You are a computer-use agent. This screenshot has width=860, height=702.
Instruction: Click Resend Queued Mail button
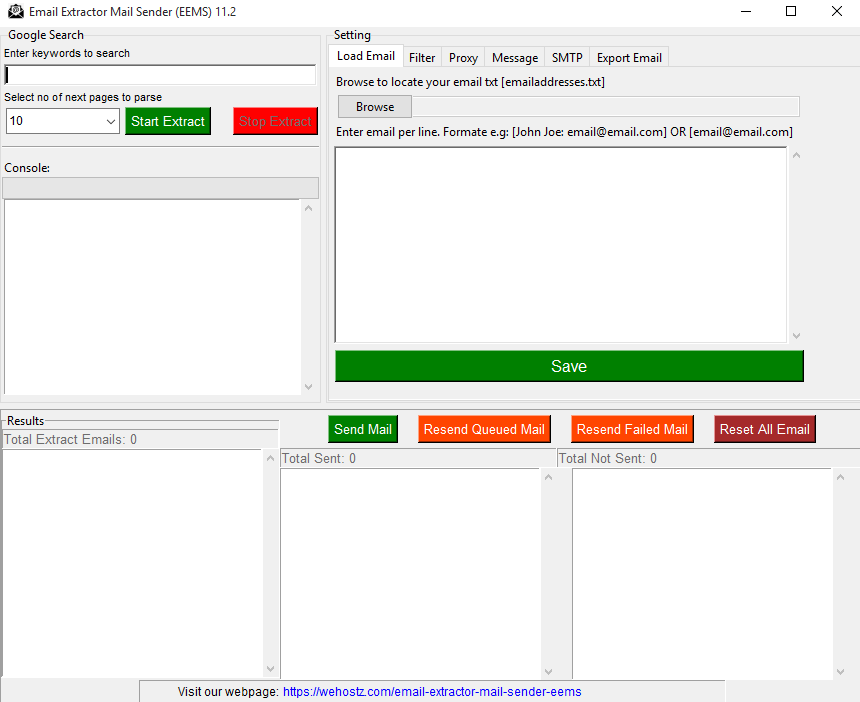tap(484, 429)
